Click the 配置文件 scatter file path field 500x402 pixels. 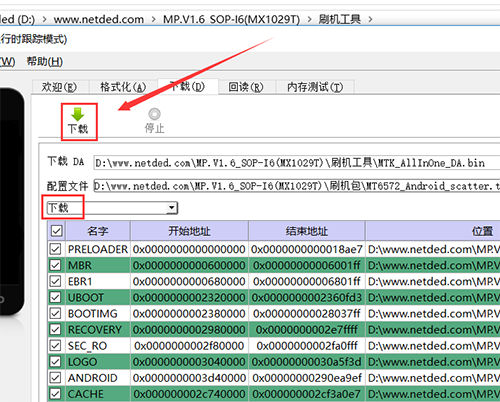297,186
